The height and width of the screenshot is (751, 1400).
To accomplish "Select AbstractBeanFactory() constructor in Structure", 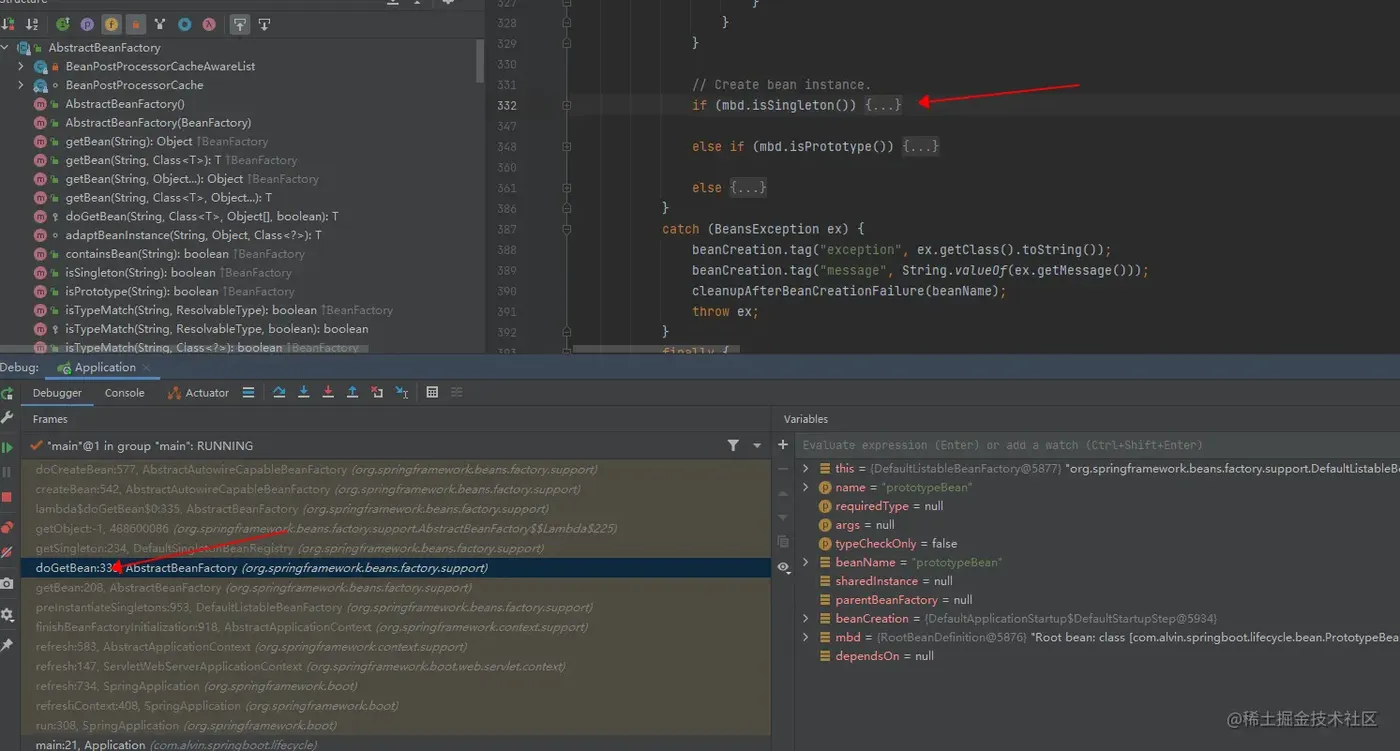I will [x=125, y=104].
